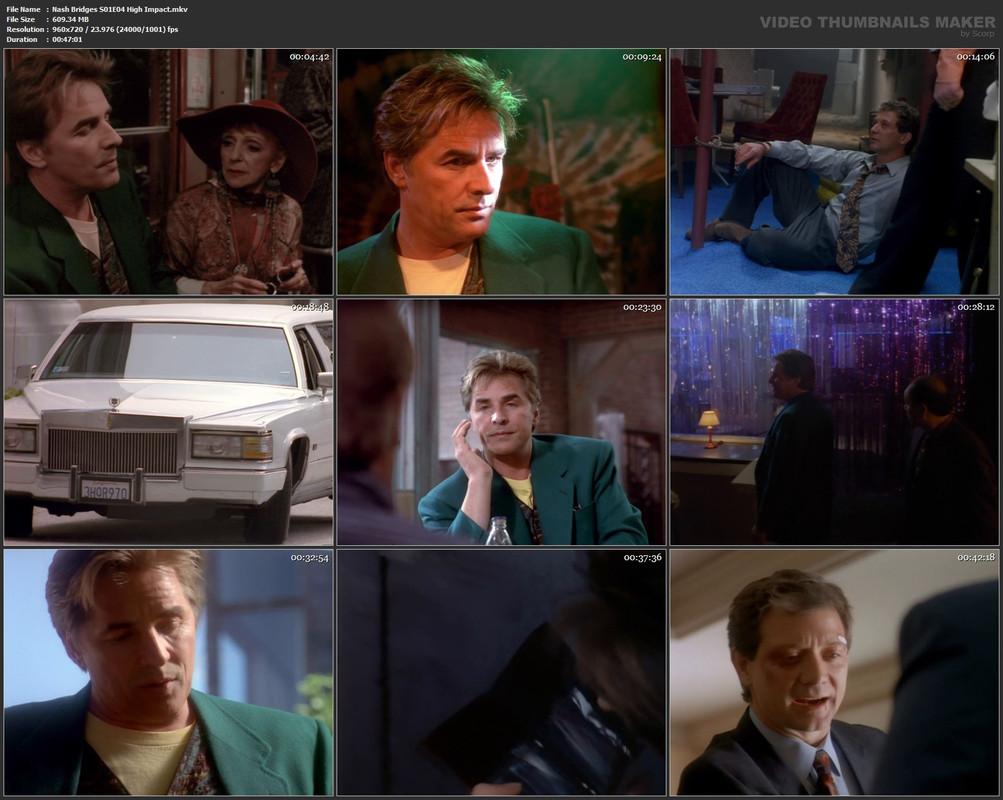Click the timestamp '00:42:18'
Image resolution: width=1003 pixels, height=800 pixels.
click(x=975, y=558)
